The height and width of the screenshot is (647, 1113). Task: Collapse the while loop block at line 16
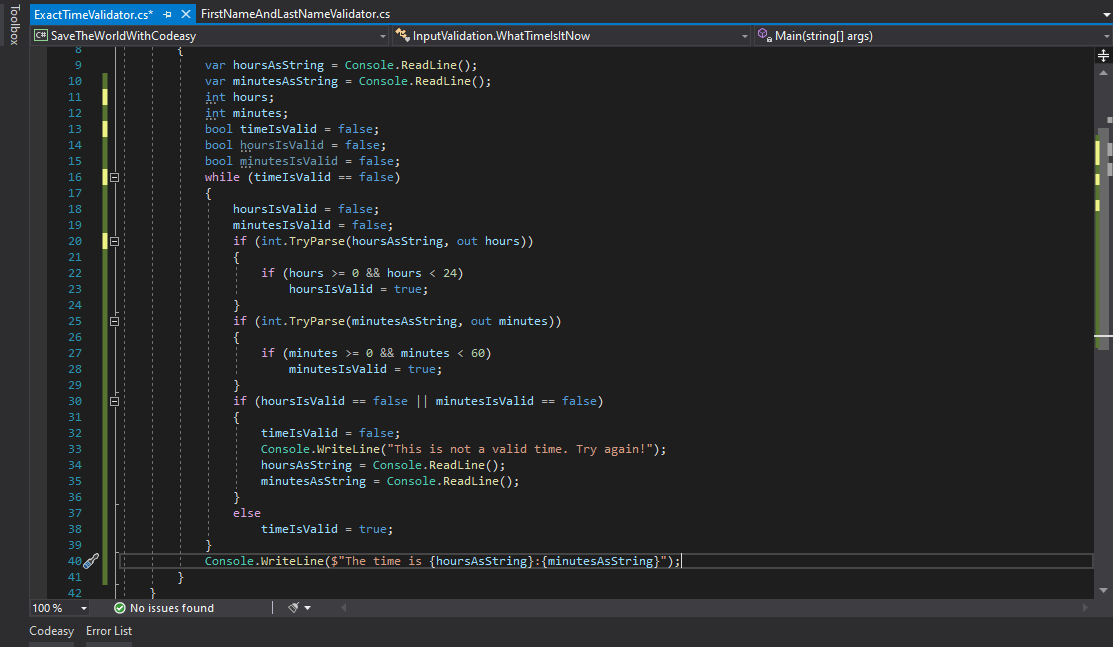pos(114,177)
